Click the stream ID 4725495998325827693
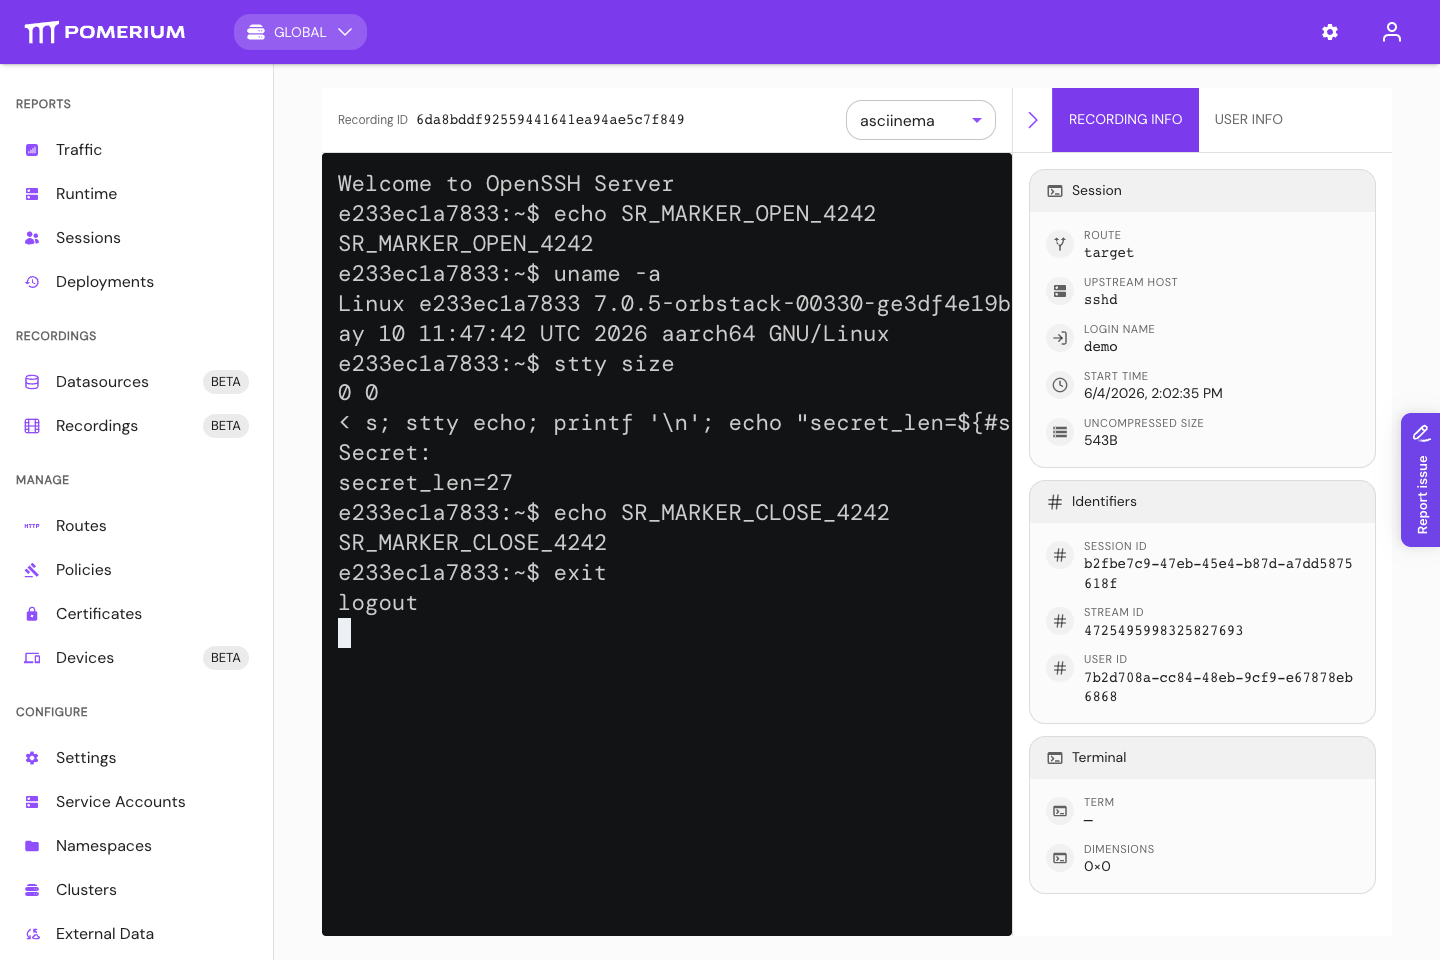Viewport: 1440px width, 960px height. [1164, 631]
